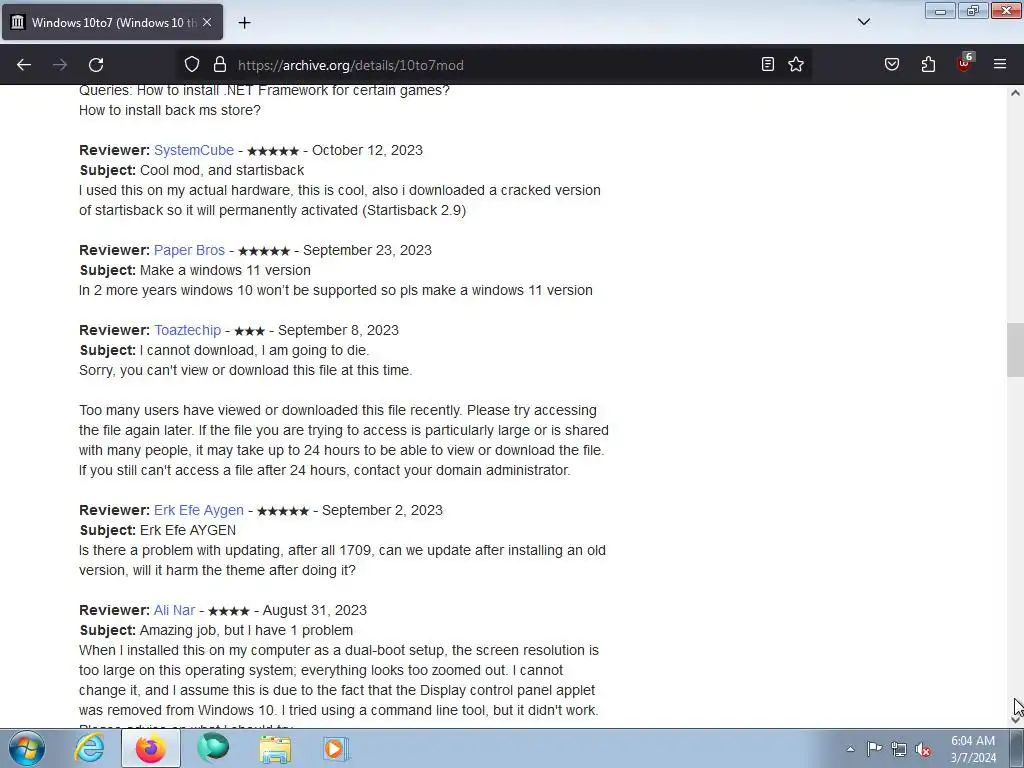Click 'Make a windows 11 version' subject
1024x768 pixels.
pyautogui.click(x=225, y=270)
